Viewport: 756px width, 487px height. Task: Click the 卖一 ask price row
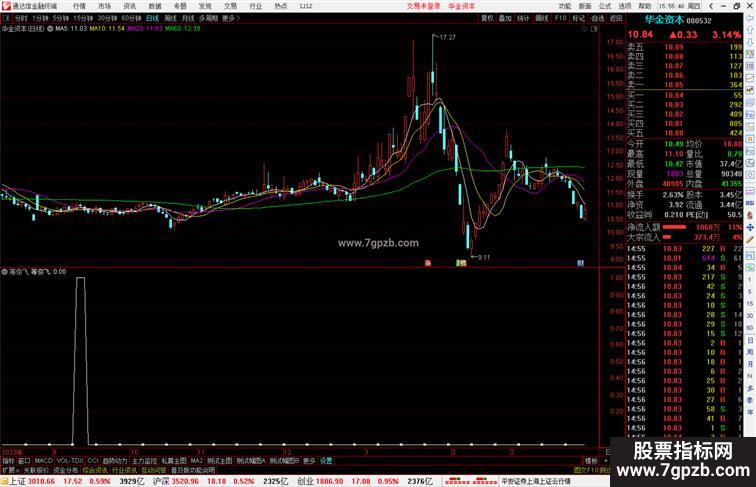pyautogui.click(x=685, y=85)
